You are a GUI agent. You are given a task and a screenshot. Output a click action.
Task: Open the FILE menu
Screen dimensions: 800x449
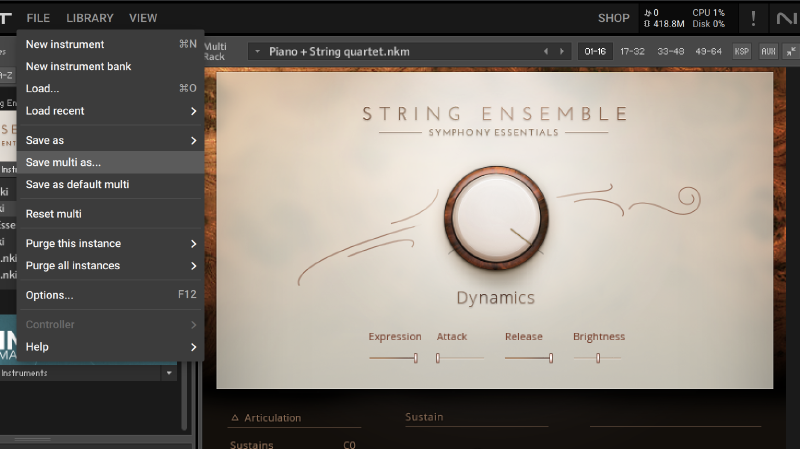point(38,18)
